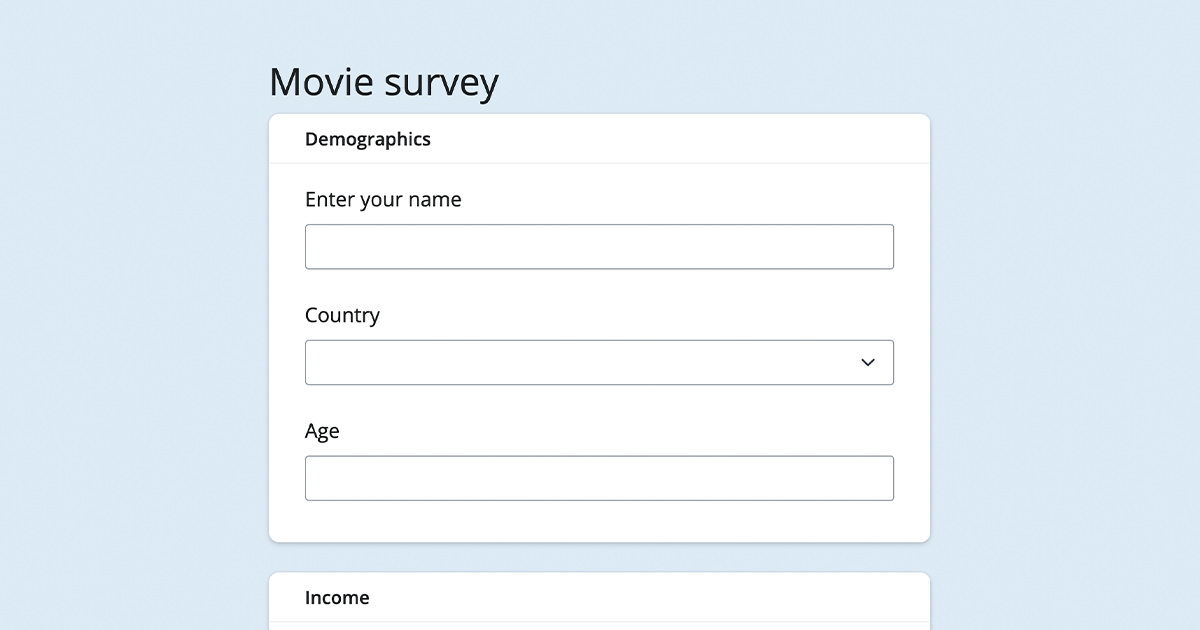Click the word "survey" in the title
The image size is (1200, 630).
[x=442, y=83]
